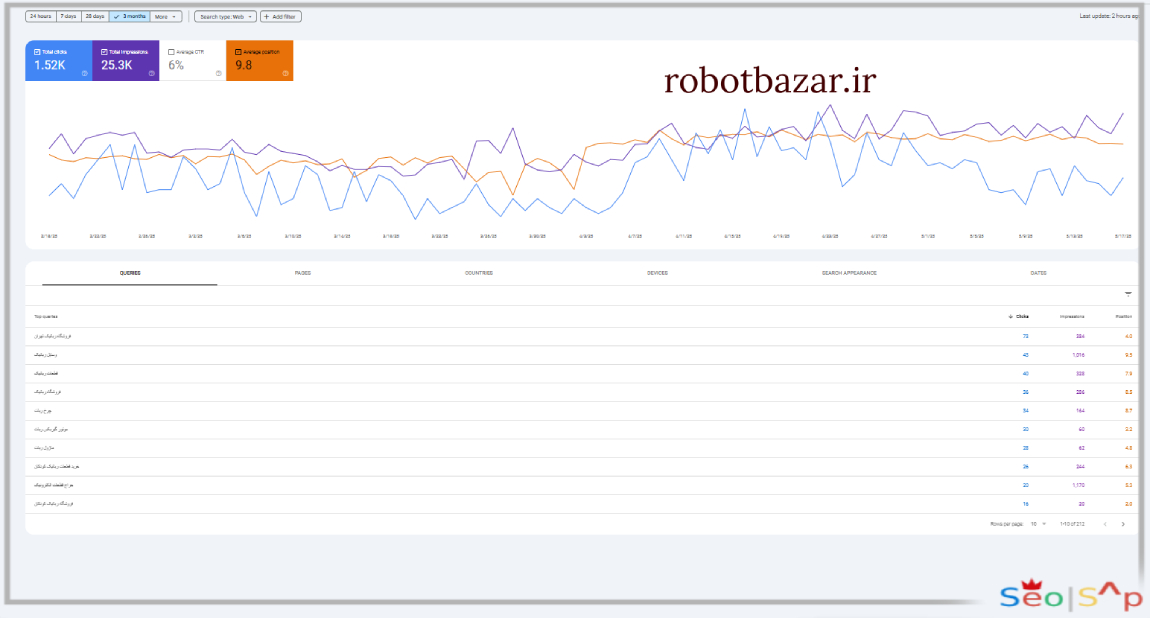Click the 1.52K total clicks value
The width and height of the screenshot is (1150, 618).
point(50,65)
